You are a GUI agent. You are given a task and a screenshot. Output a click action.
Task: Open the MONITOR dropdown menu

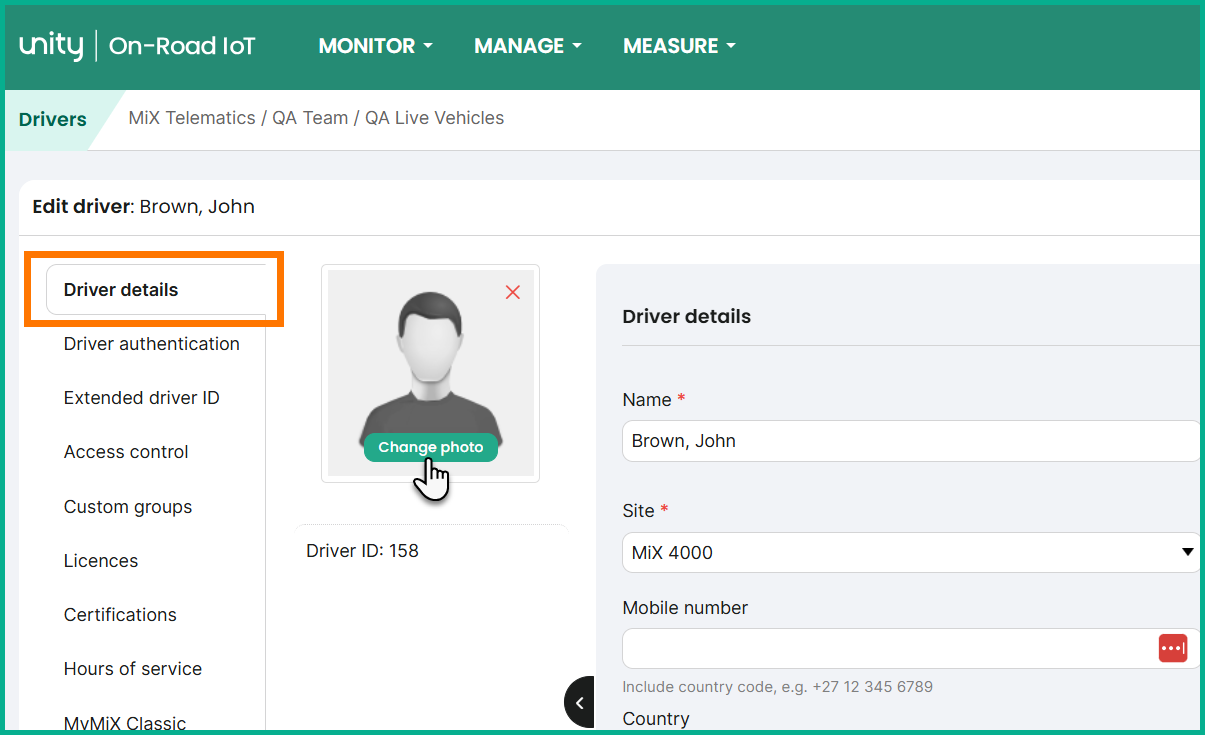375,46
